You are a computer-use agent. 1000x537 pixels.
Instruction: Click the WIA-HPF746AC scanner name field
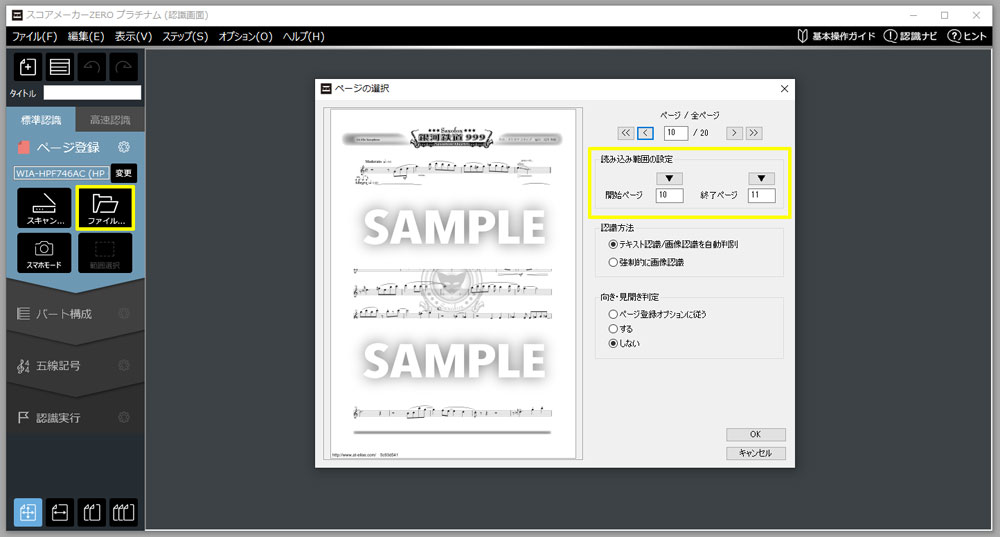pos(61,173)
